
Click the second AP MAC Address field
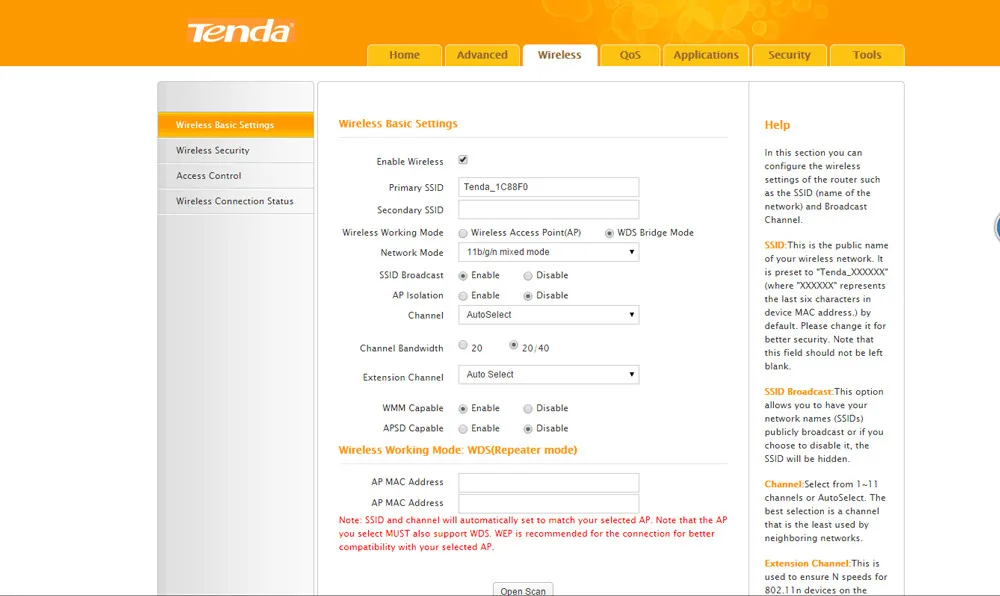[x=548, y=504]
